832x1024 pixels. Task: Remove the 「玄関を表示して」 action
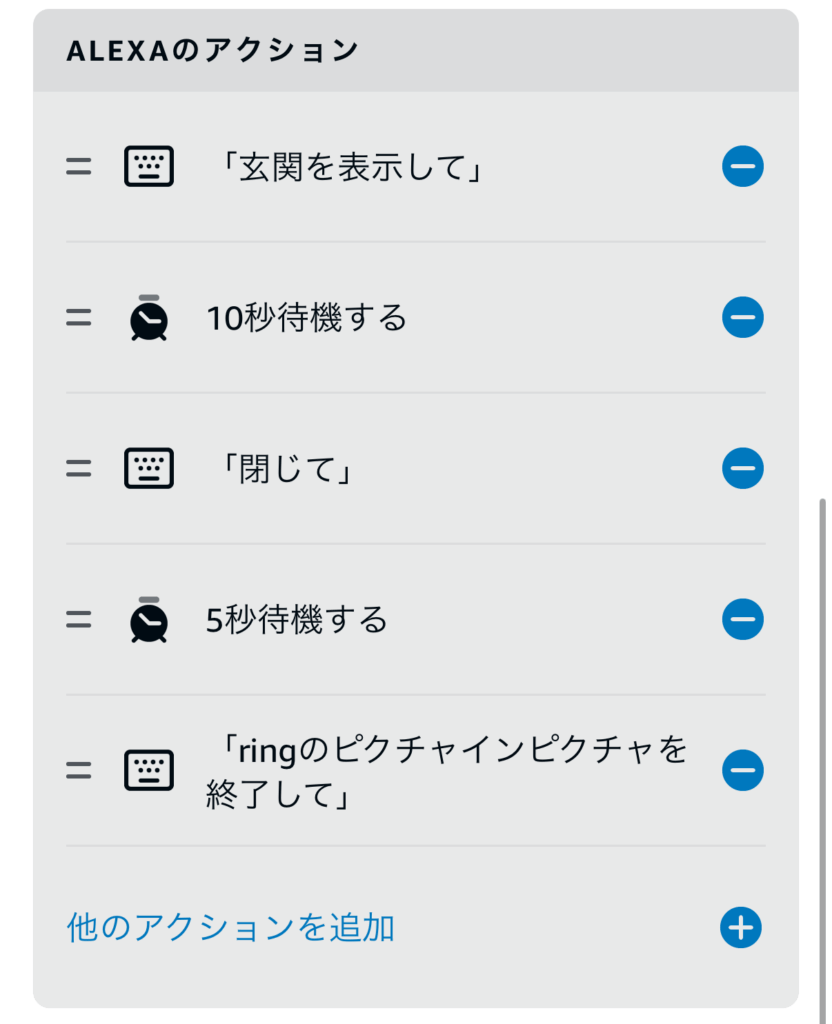(742, 167)
